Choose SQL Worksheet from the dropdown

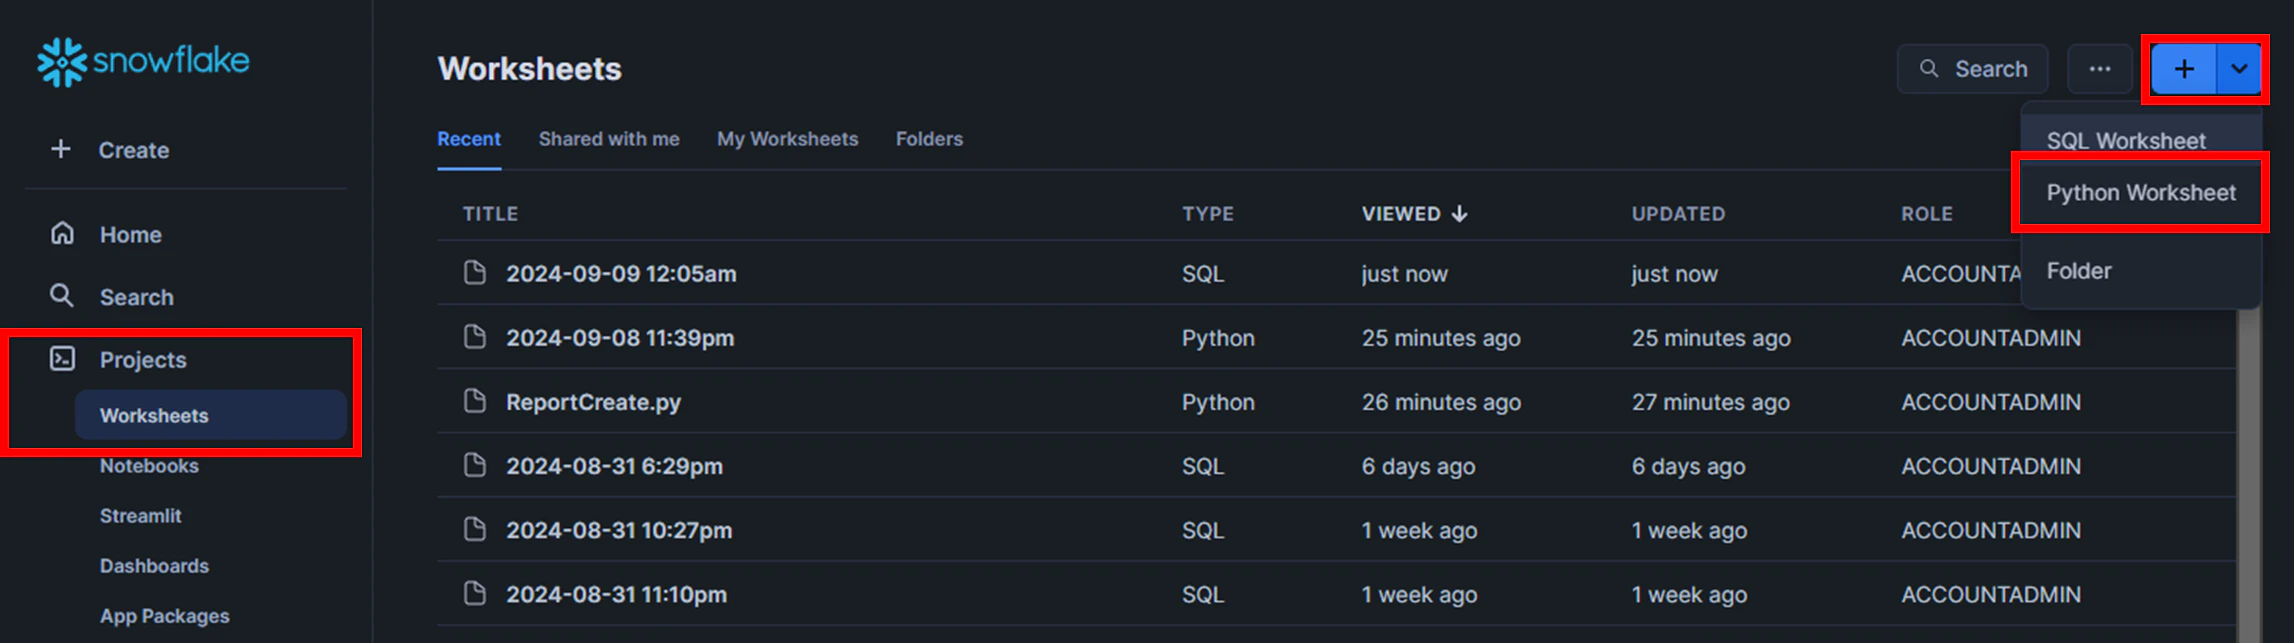click(2125, 141)
